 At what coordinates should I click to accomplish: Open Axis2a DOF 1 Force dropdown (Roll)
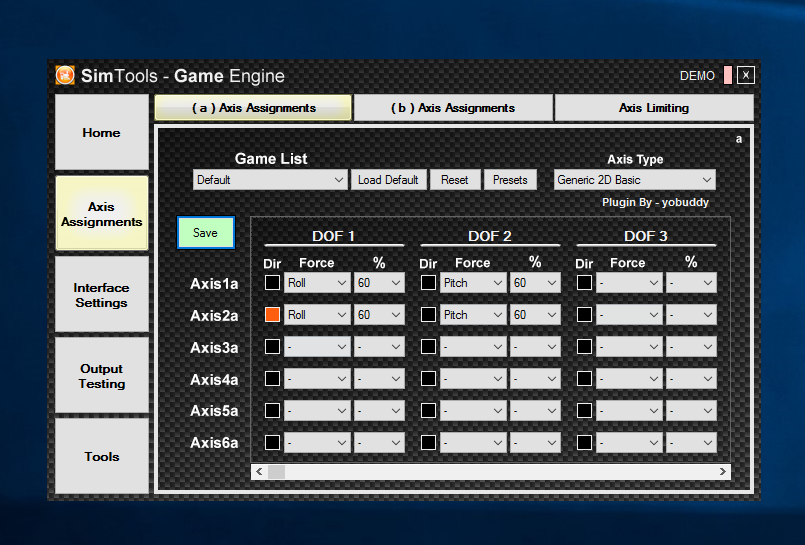click(x=317, y=315)
